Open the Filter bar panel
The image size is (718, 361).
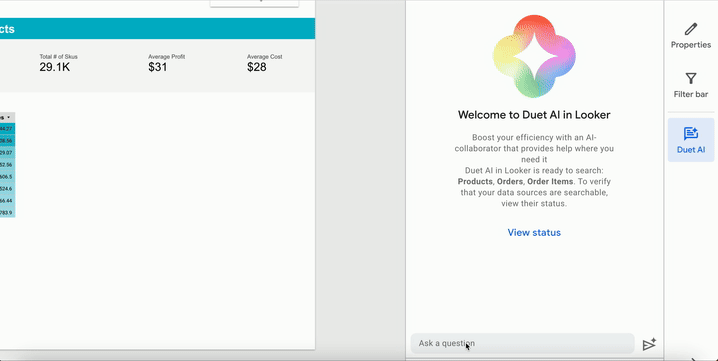[691, 85]
